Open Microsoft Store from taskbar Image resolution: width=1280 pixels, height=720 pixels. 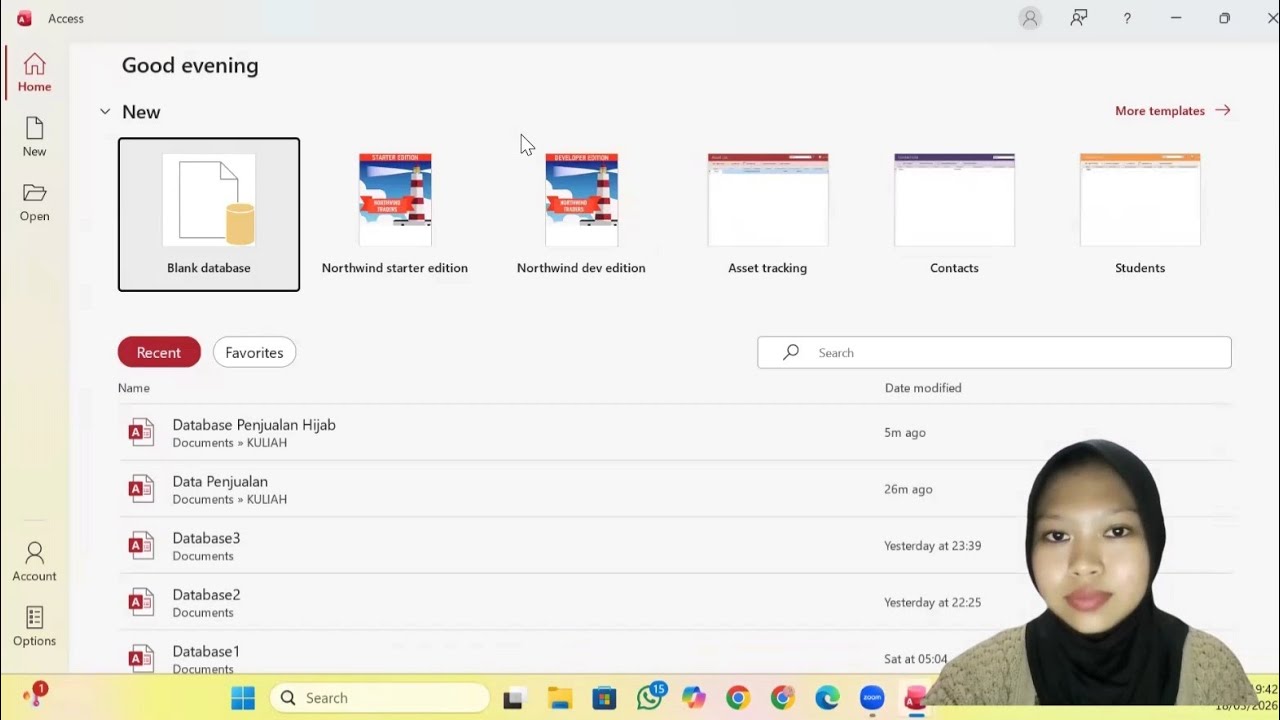pos(604,698)
